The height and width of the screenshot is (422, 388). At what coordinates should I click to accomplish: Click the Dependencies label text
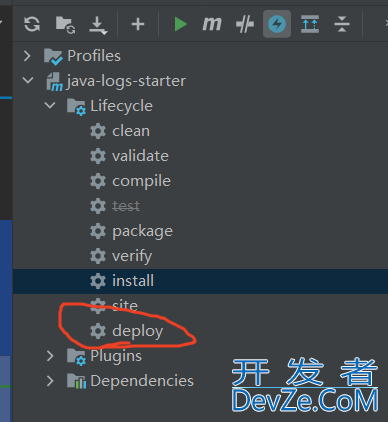(142, 381)
